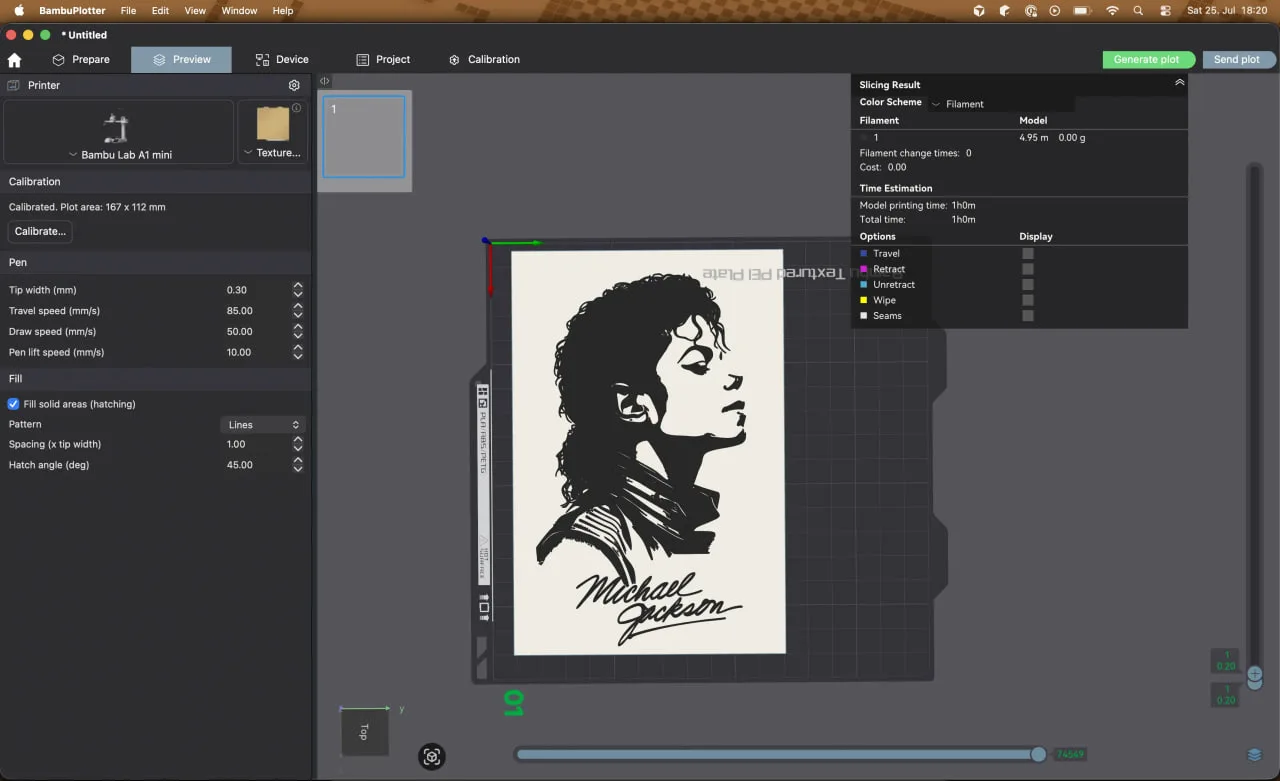1280x781 pixels.
Task: Open the Textured plate type dropdown
Action: [x=272, y=153]
